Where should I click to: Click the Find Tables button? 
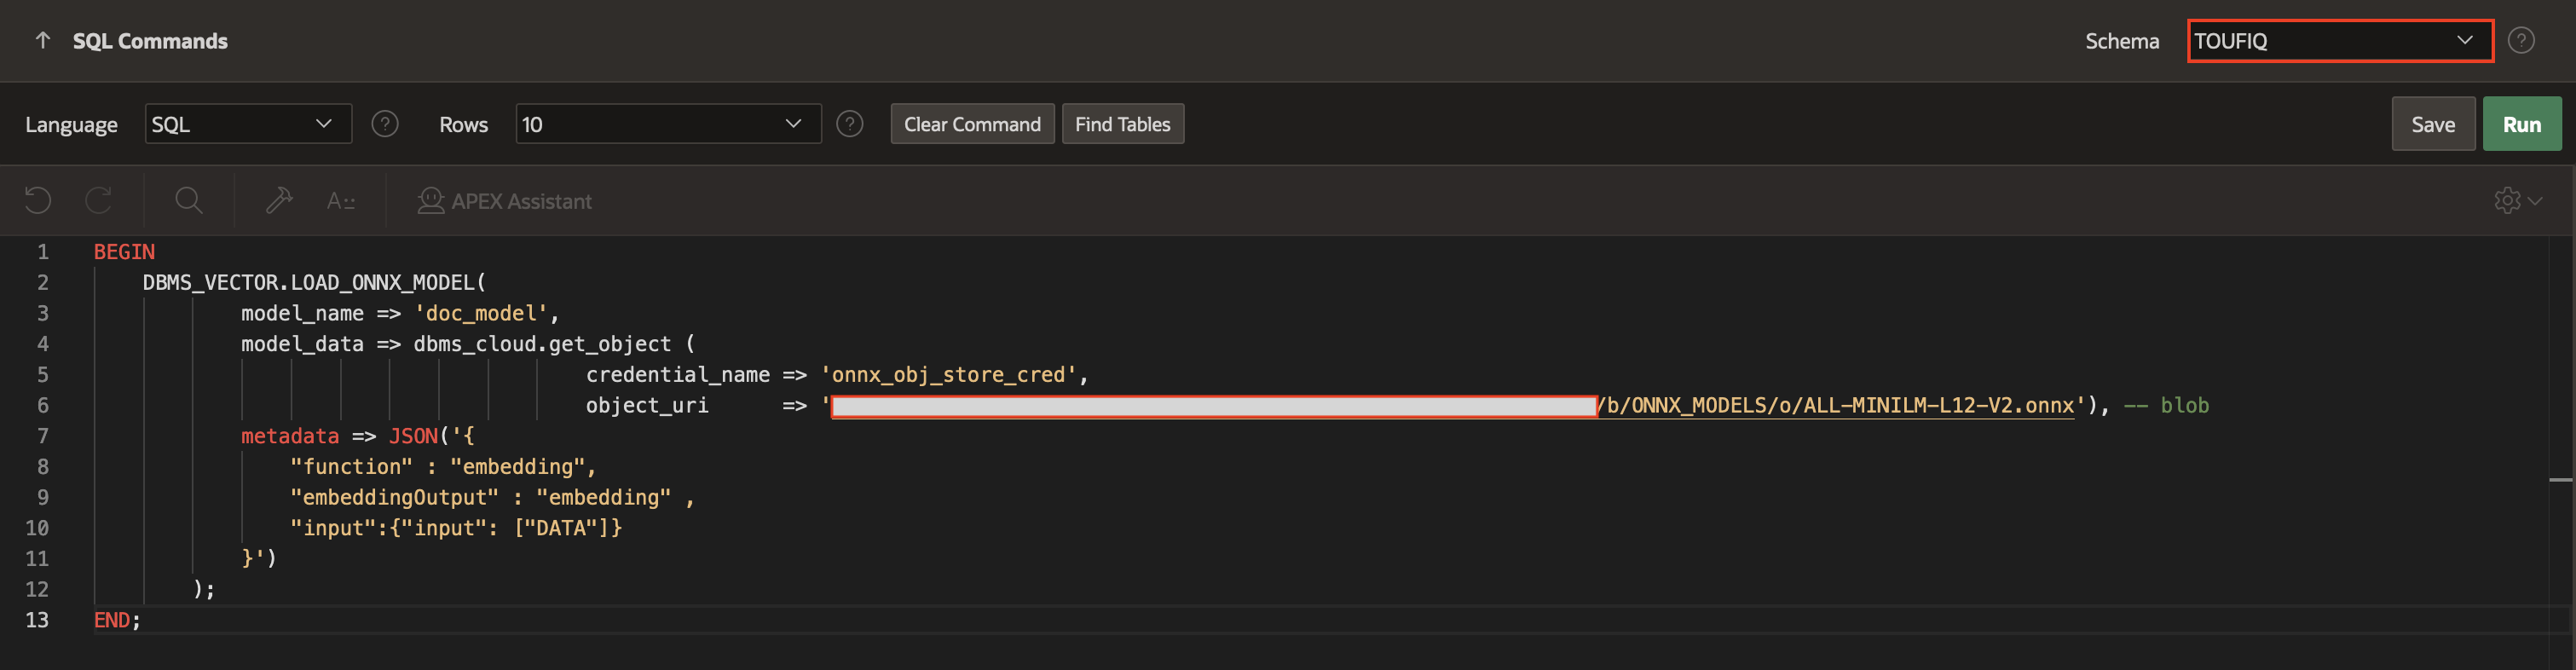coord(1122,124)
